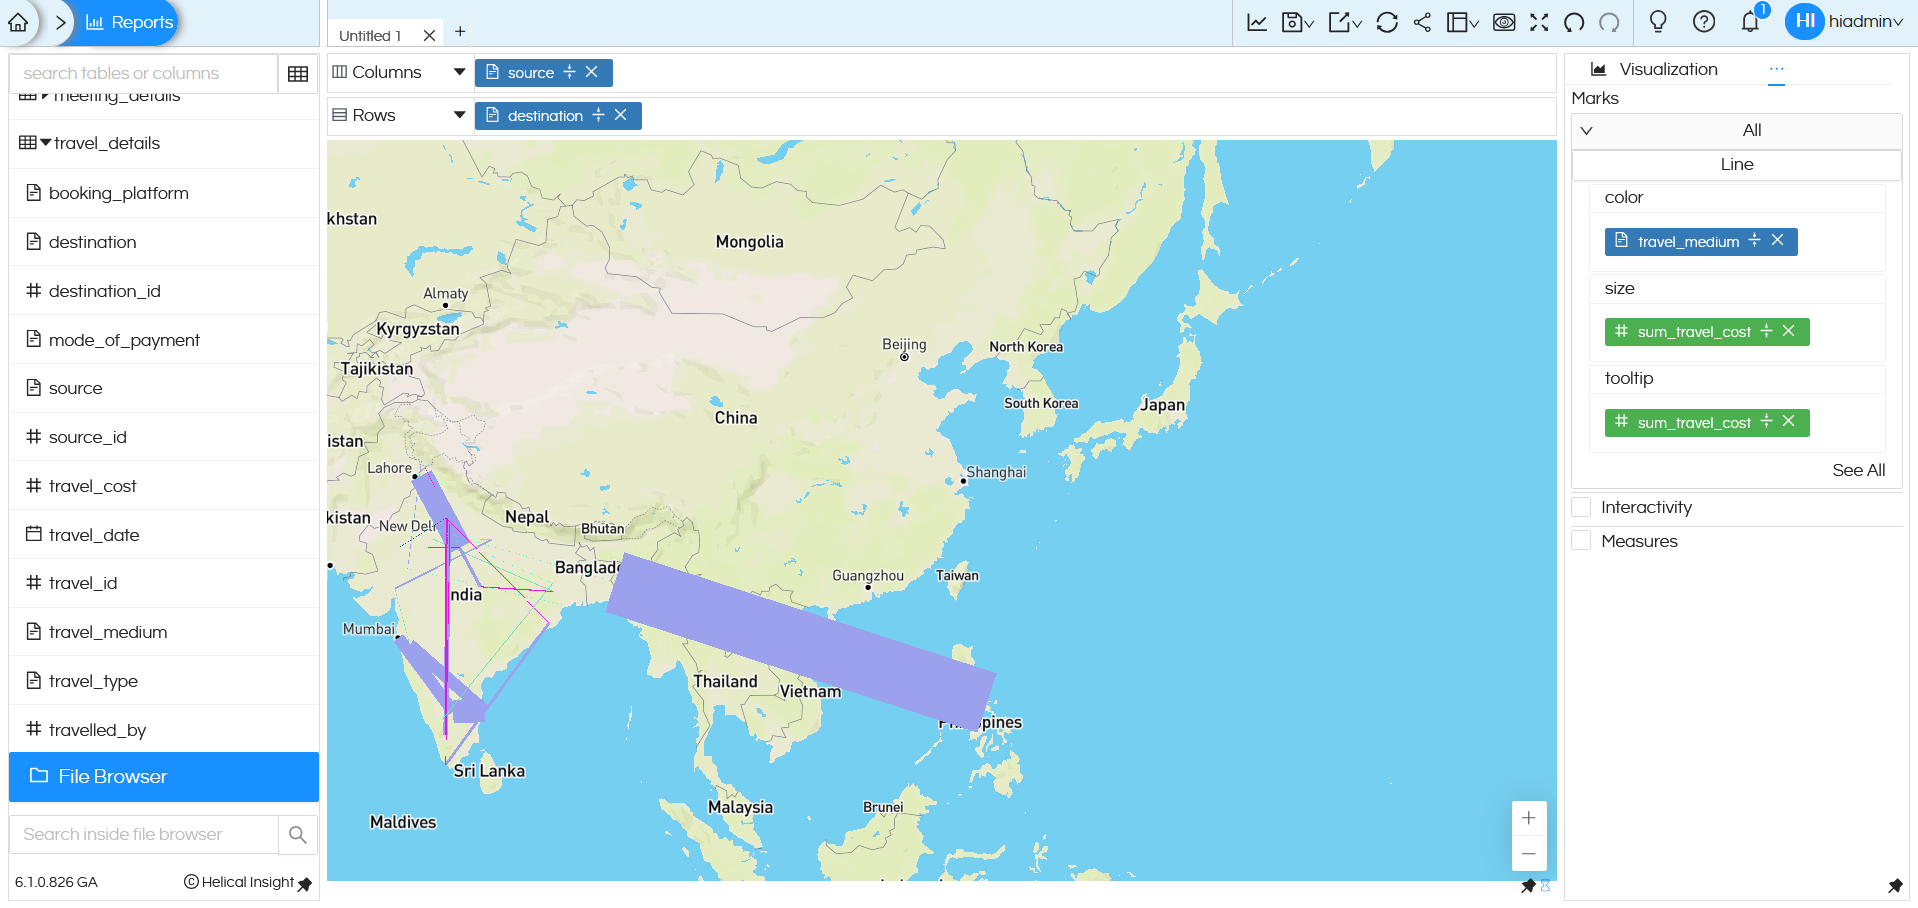Screen dimensions: 1918x908
Task: Enable the Measures checkbox
Action: coord(1582,540)
